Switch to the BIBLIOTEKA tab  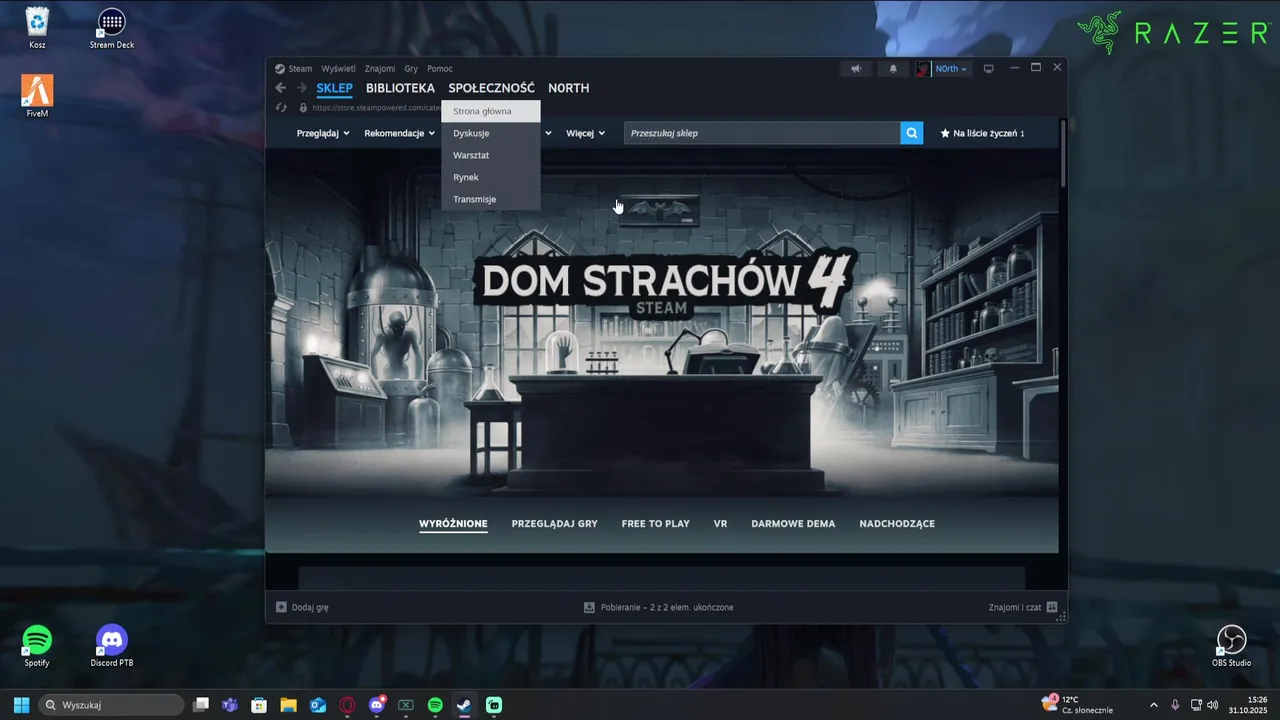click(400, 88)
